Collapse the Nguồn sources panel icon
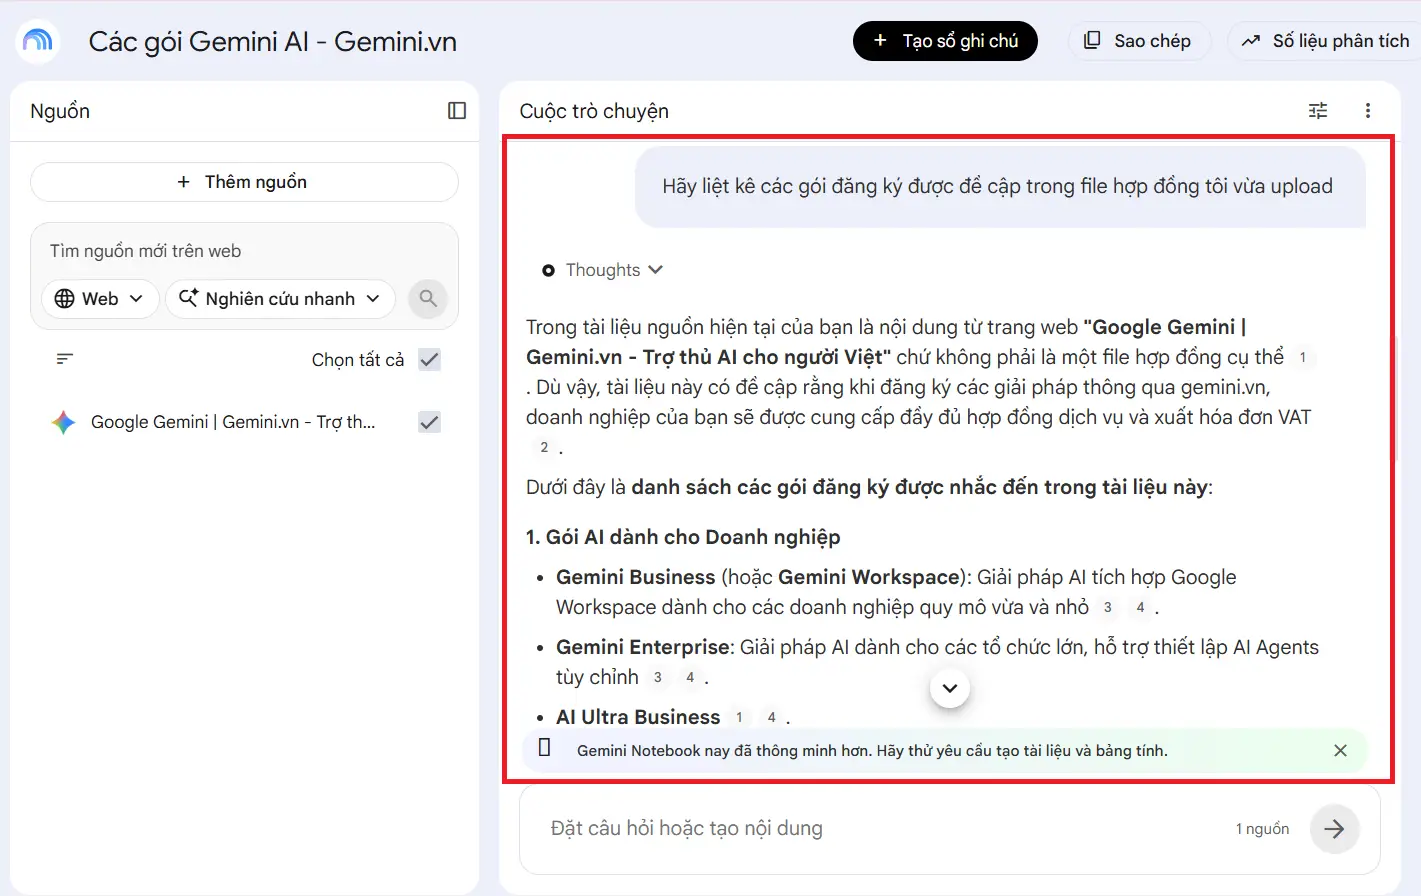 click(457, 111)
